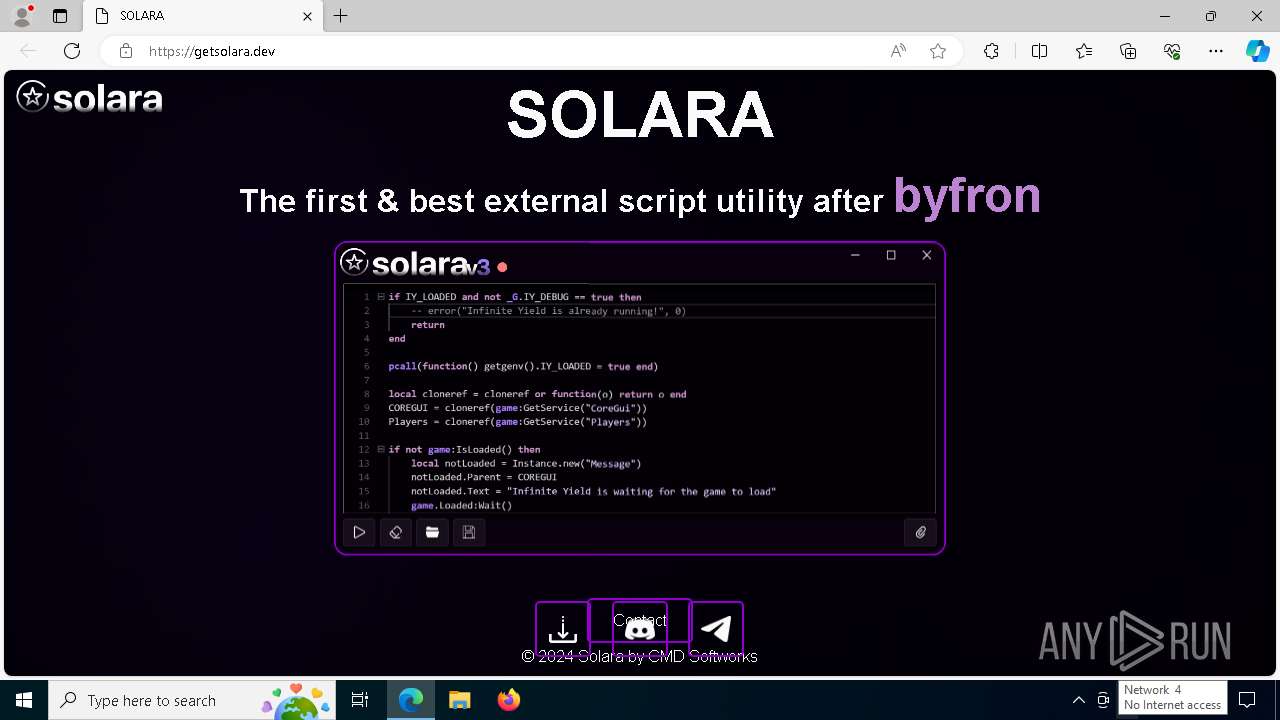Maximize the Solara preview window
Screen dimensions: 1280x720
tap(891, 255)
